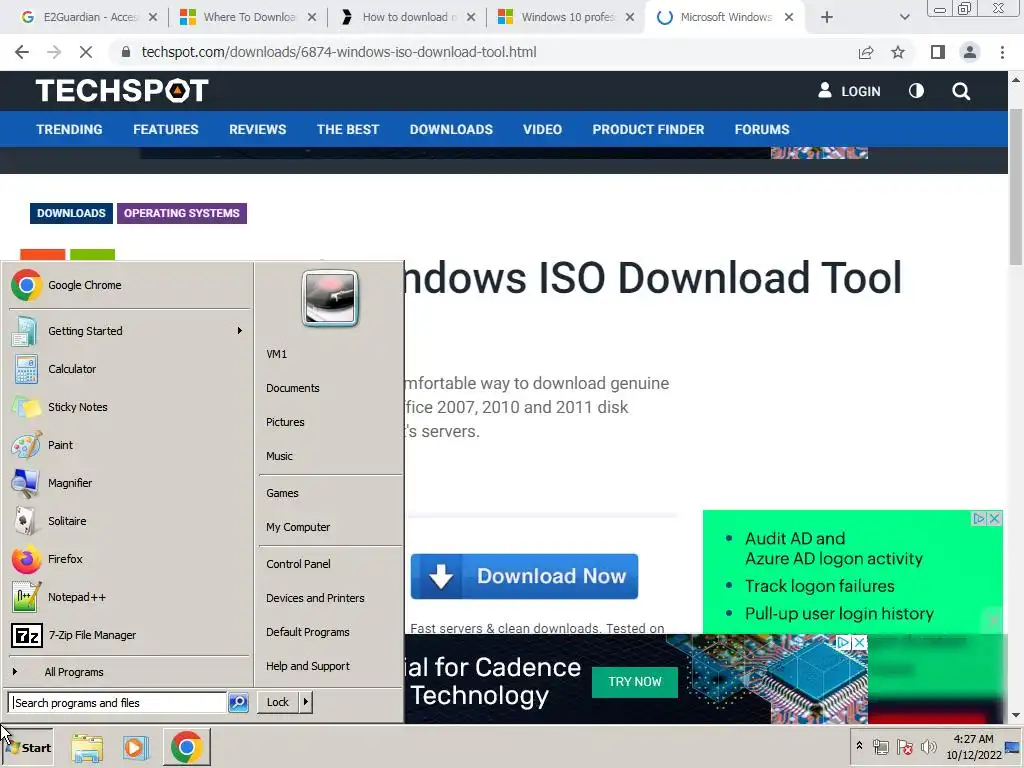Open Chrome side panel icon
The width and height of the screenshot is (1024, 768).
(938, 52)
